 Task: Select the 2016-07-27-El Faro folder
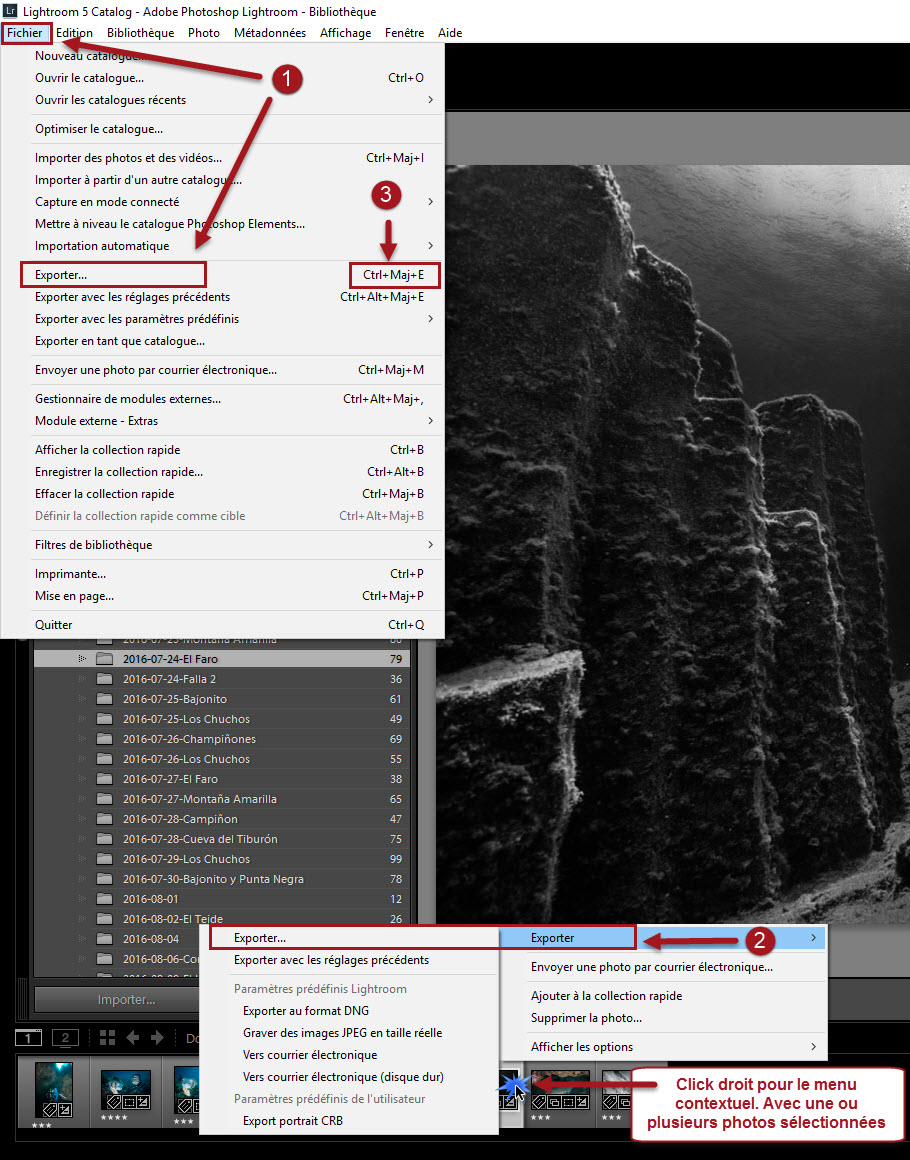pyautogui.click(x=221, y=779)
